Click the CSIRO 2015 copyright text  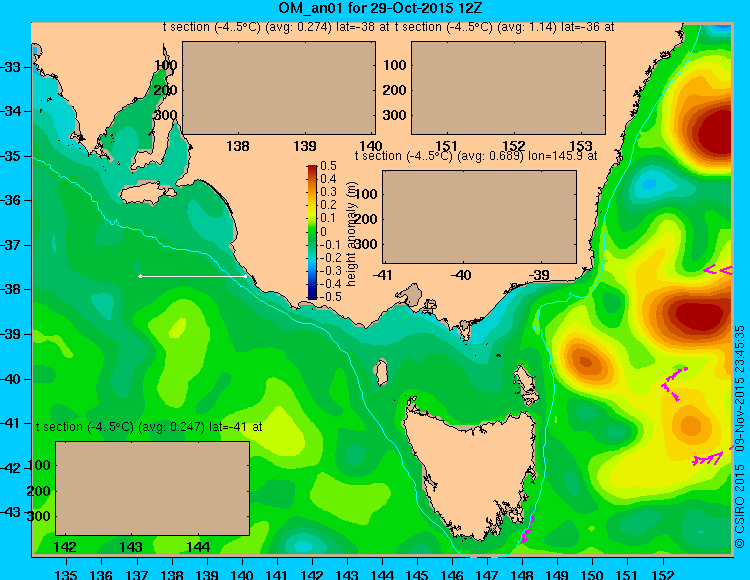(x=739, y=506)
